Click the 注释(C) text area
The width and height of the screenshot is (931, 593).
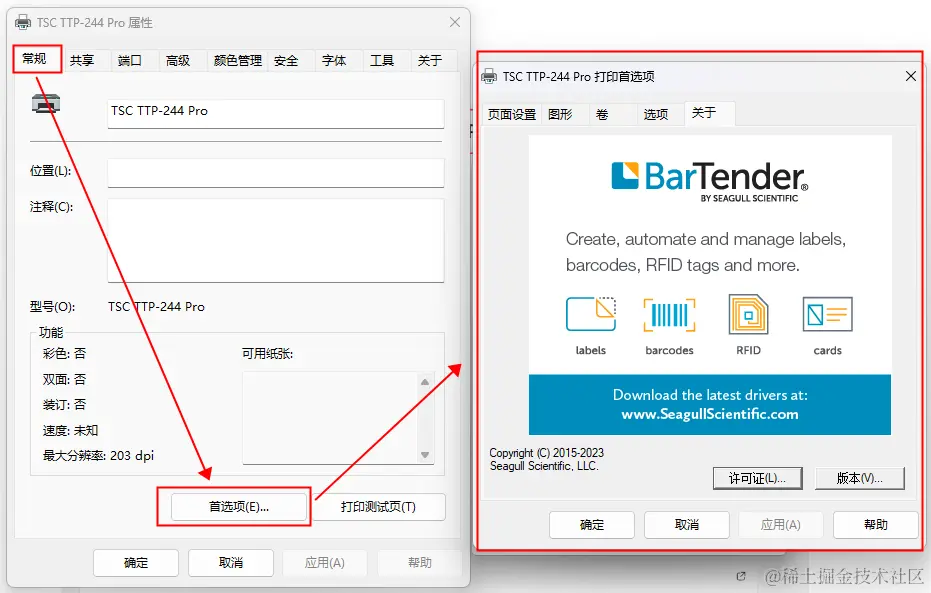click(x=276, y=240)
